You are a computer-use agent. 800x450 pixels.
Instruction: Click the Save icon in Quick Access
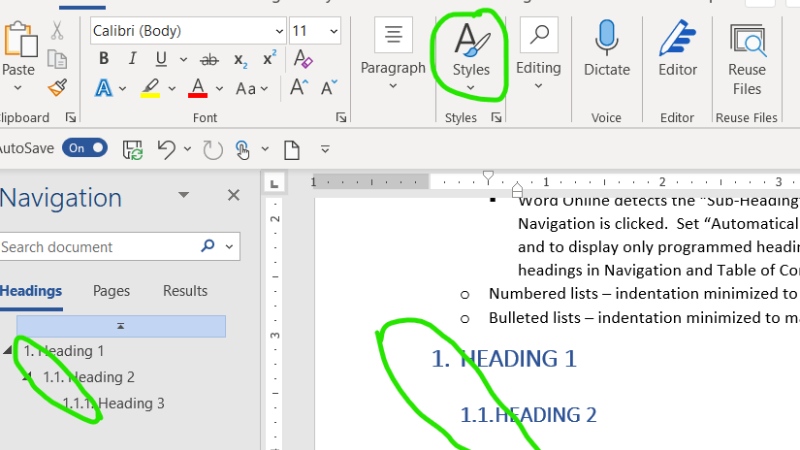[x=133, y=150]
